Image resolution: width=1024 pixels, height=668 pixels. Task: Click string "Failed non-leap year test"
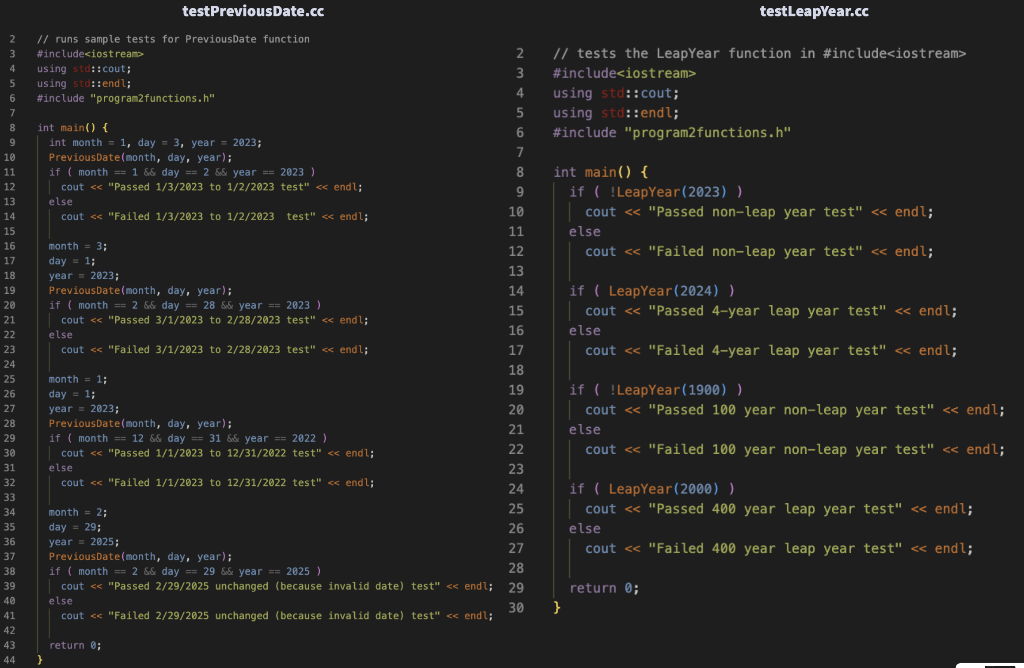[x=756, y=251]
